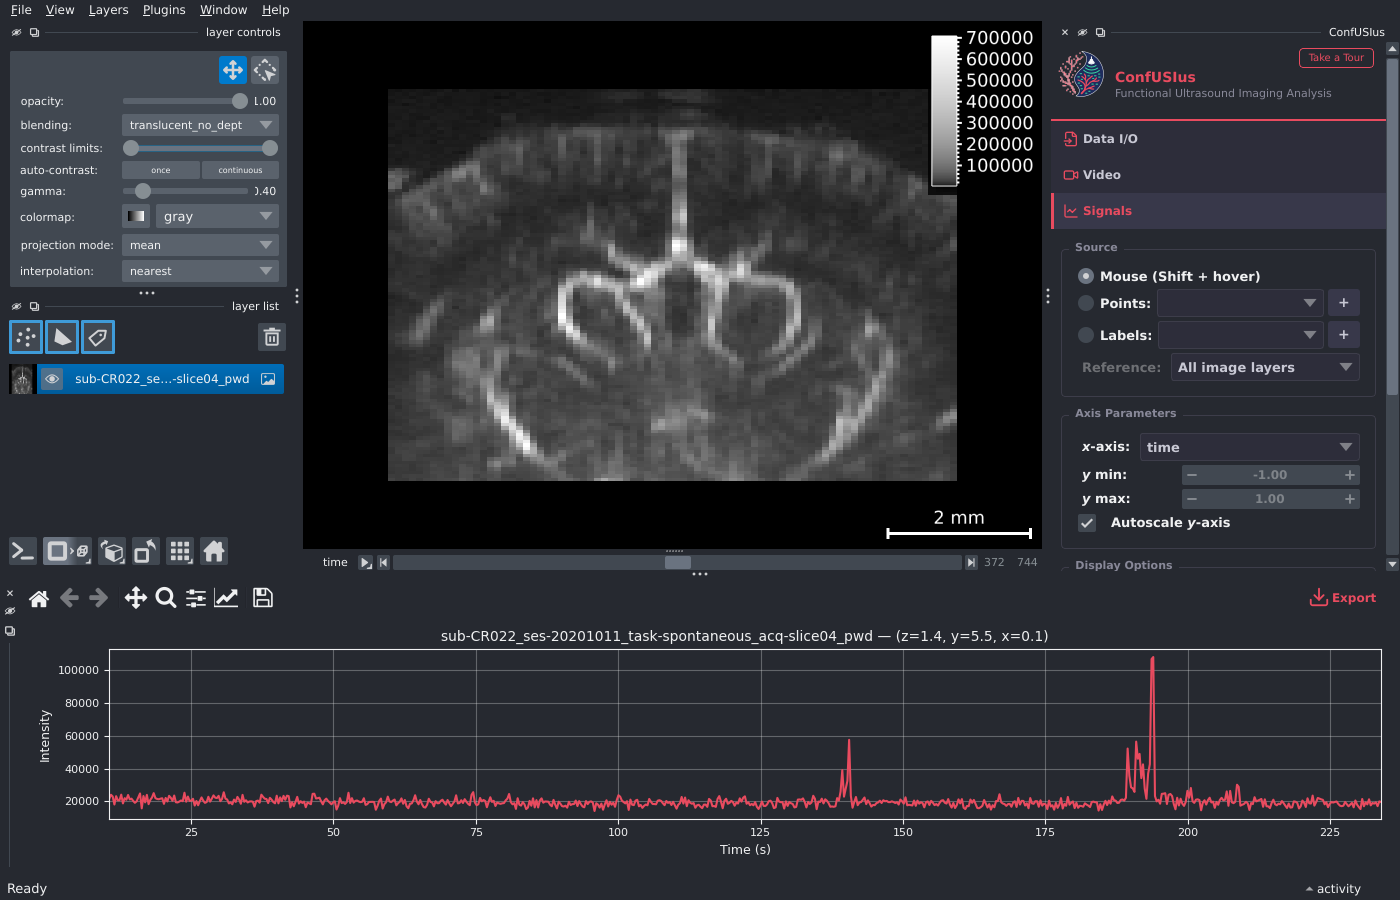Click the plot zoom magnifier tool
The image size is (1400, 900).
tap(166, 598)
